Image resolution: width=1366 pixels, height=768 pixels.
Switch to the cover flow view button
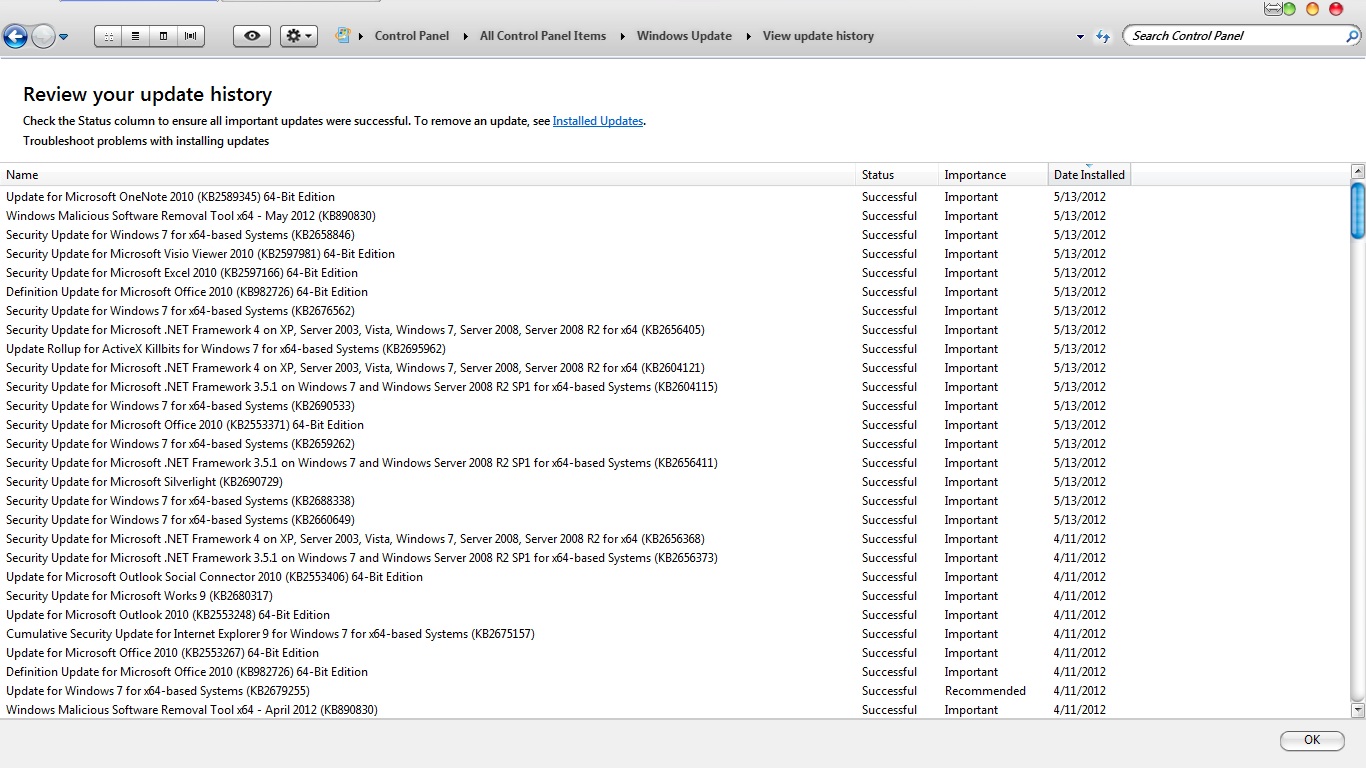[x=191, y=36]
